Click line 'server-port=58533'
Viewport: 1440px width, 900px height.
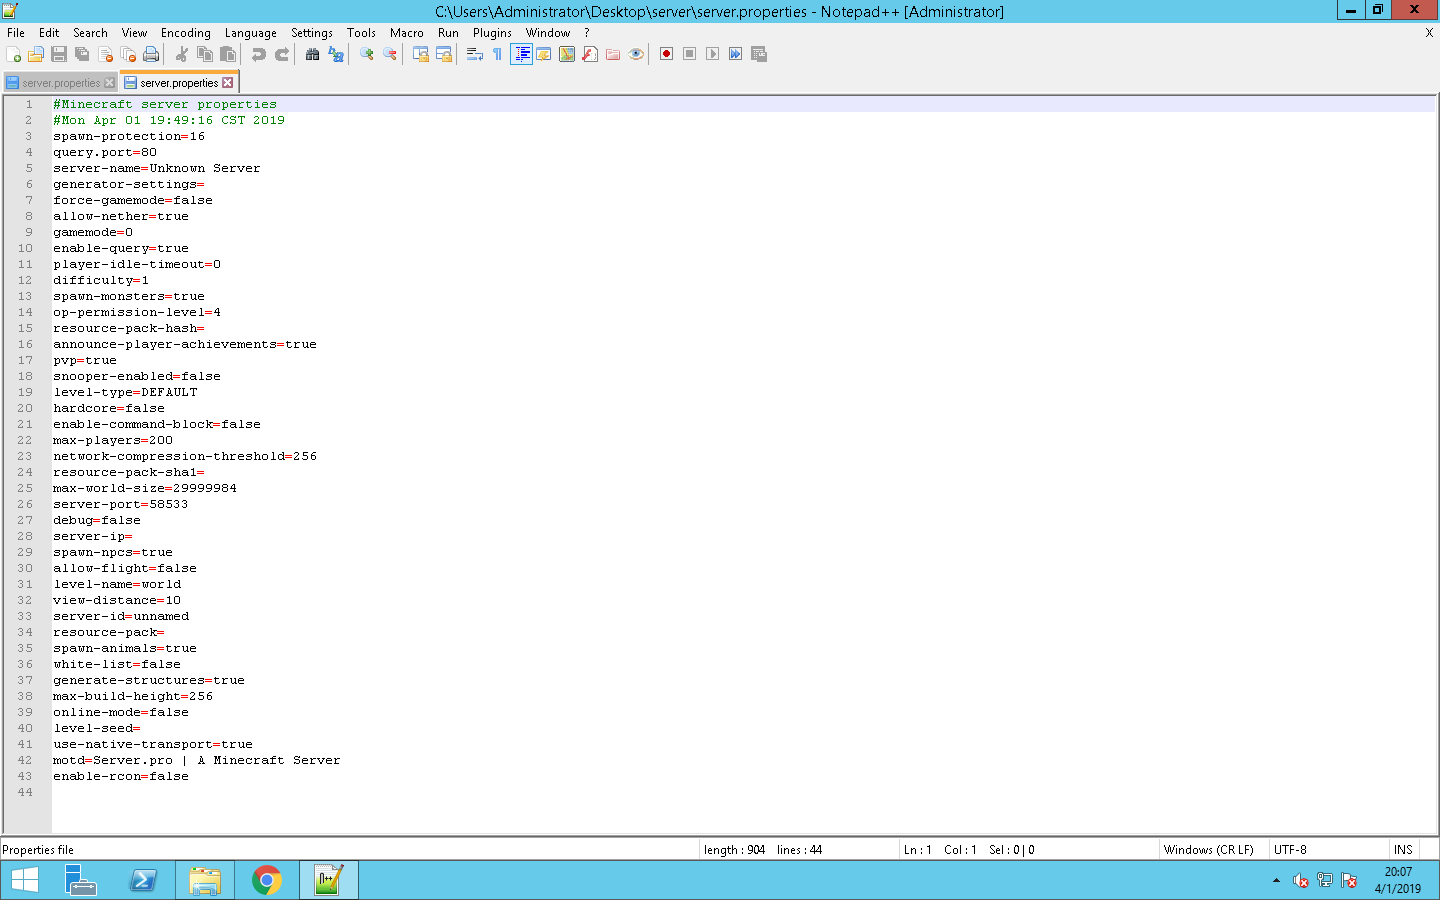coord(121,504)
